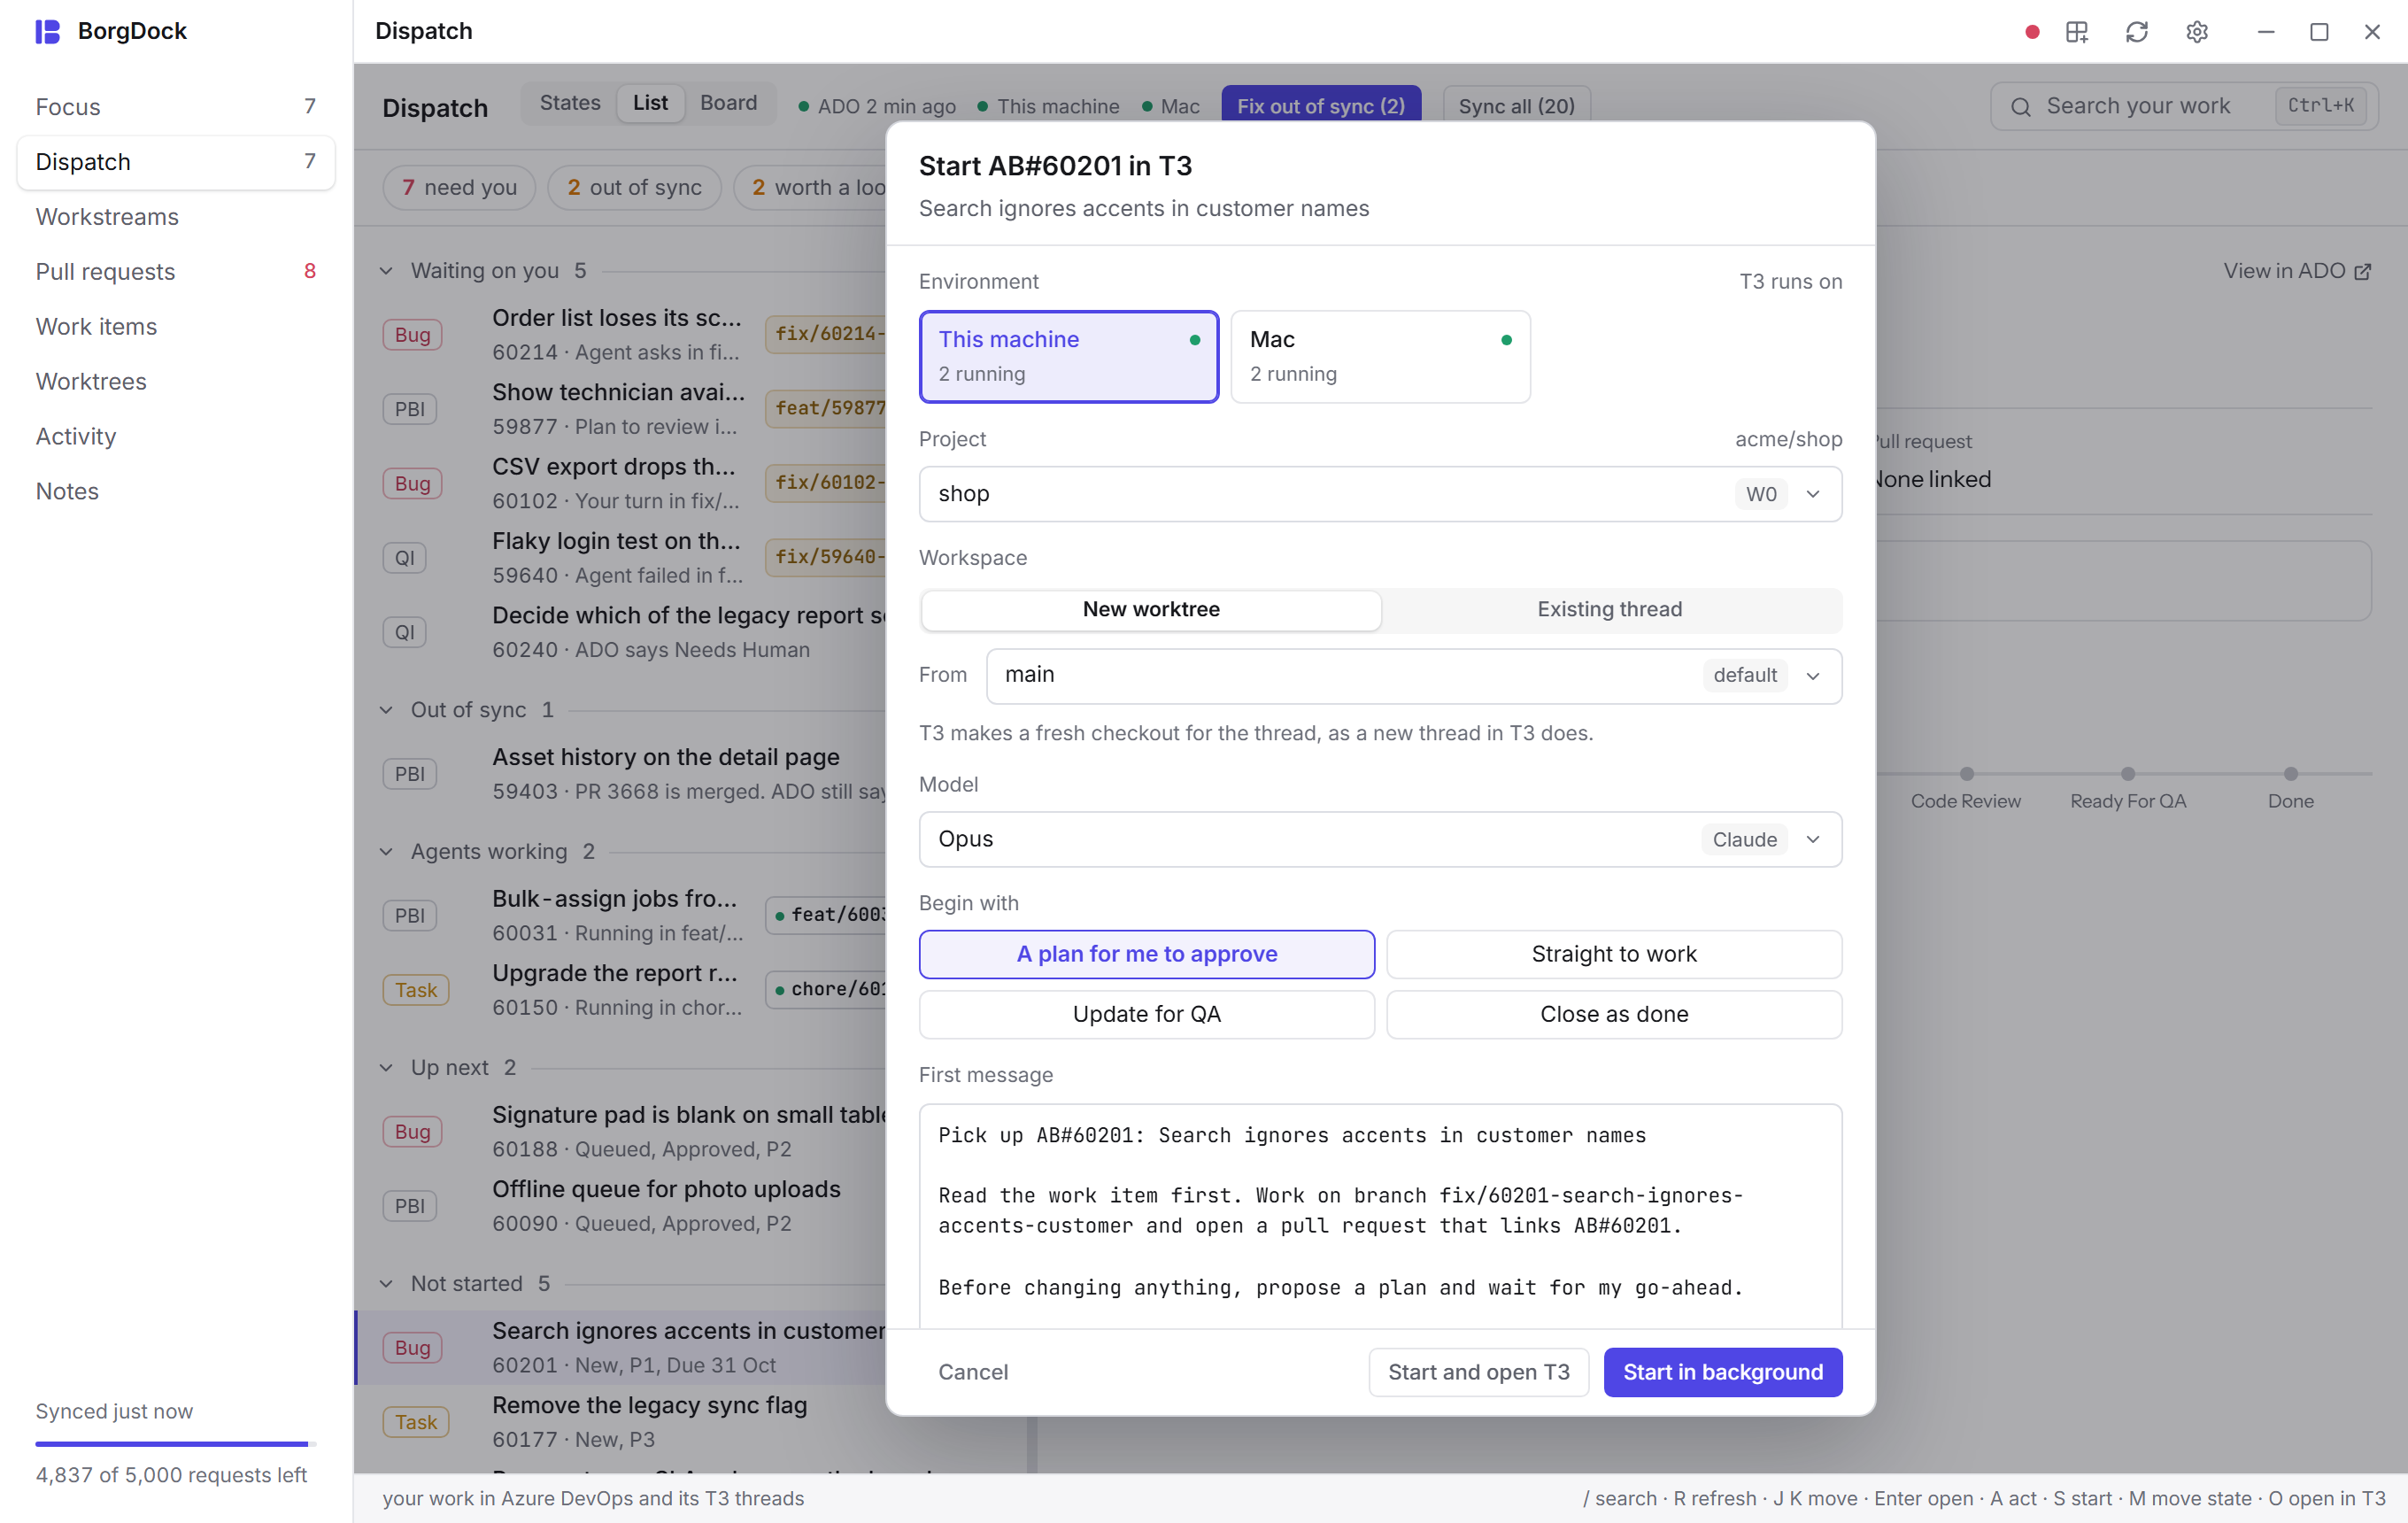This screenshot has width=2408, height=1523.
Task: Click inside the First message text area
Action: [1380, 1215]
